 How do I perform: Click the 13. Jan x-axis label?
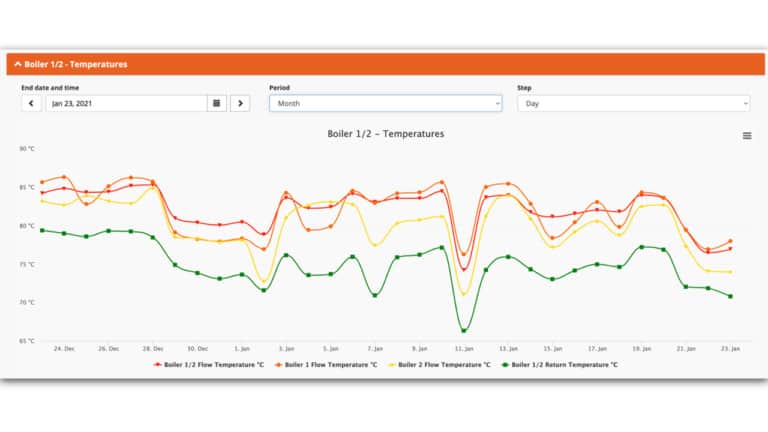(x=509, y=349)
